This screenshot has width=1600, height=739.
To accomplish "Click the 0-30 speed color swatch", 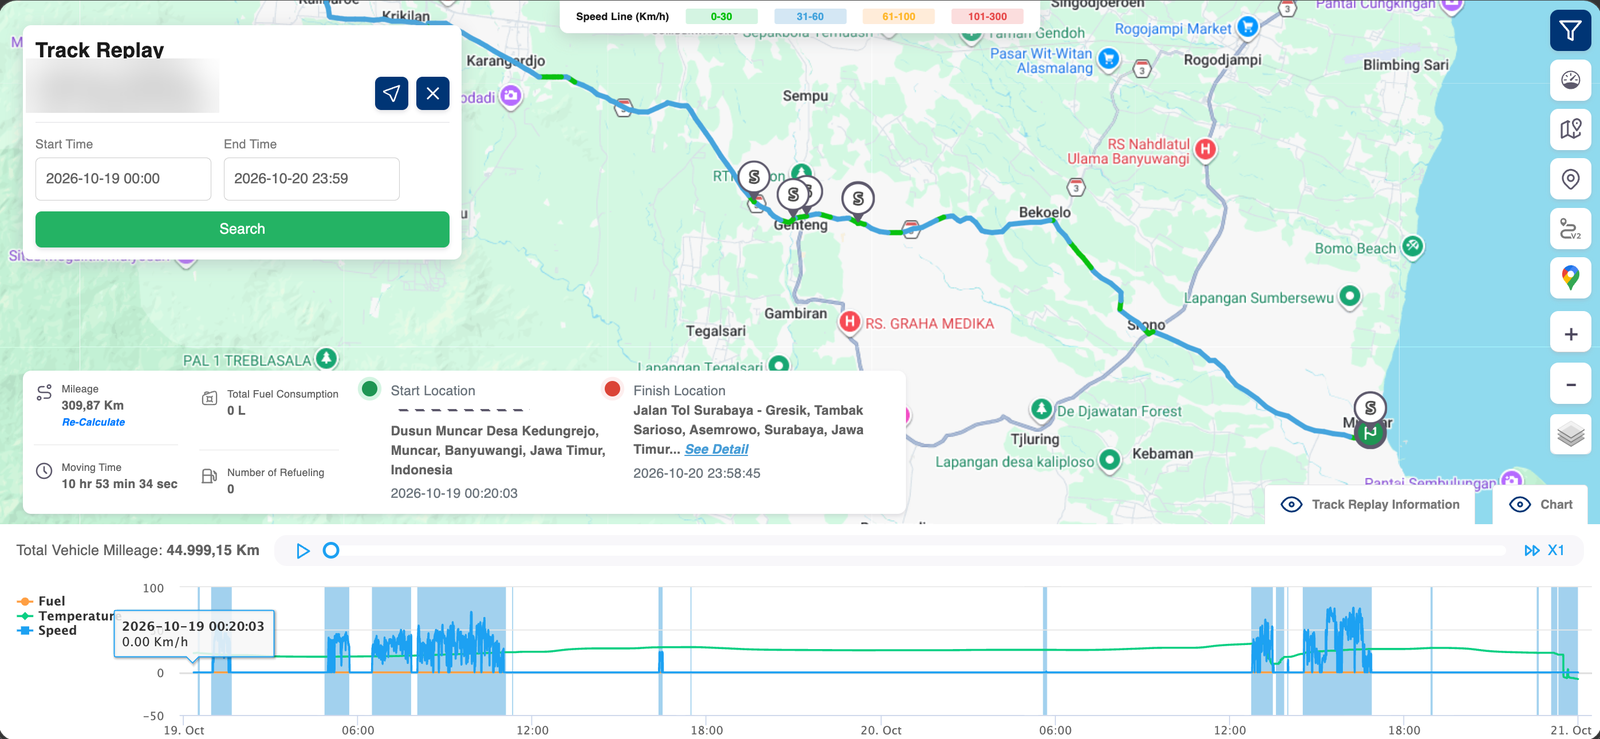I will (721, 17).
